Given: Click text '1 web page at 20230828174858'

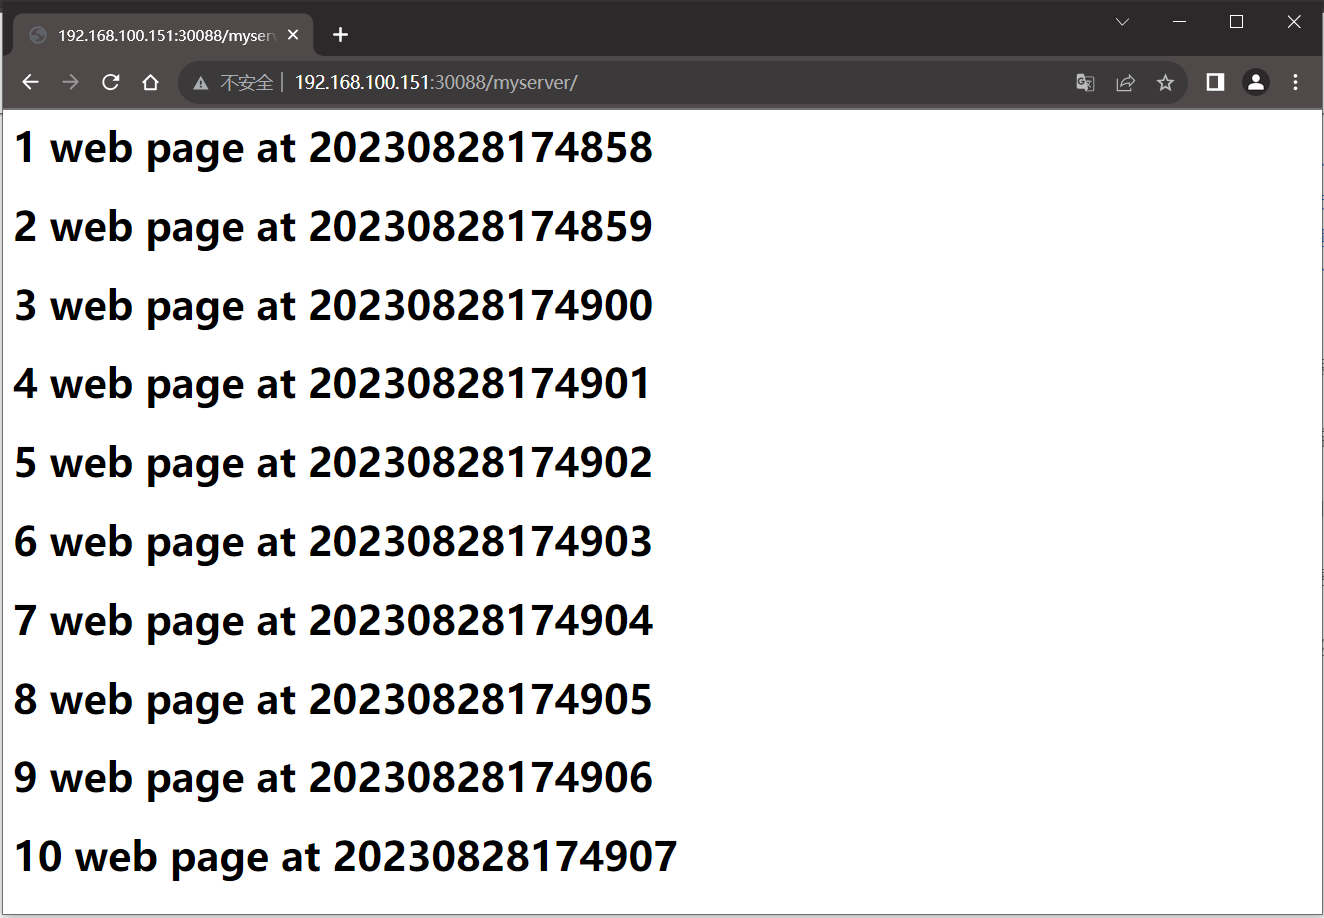Looking at the screenshot, I should [333, 149].
